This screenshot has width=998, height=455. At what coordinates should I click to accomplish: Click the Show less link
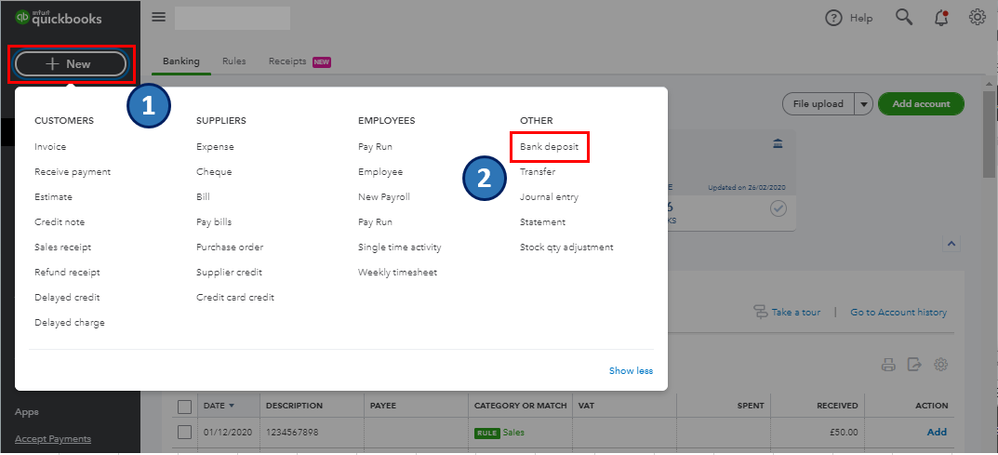tap(631, 371)
